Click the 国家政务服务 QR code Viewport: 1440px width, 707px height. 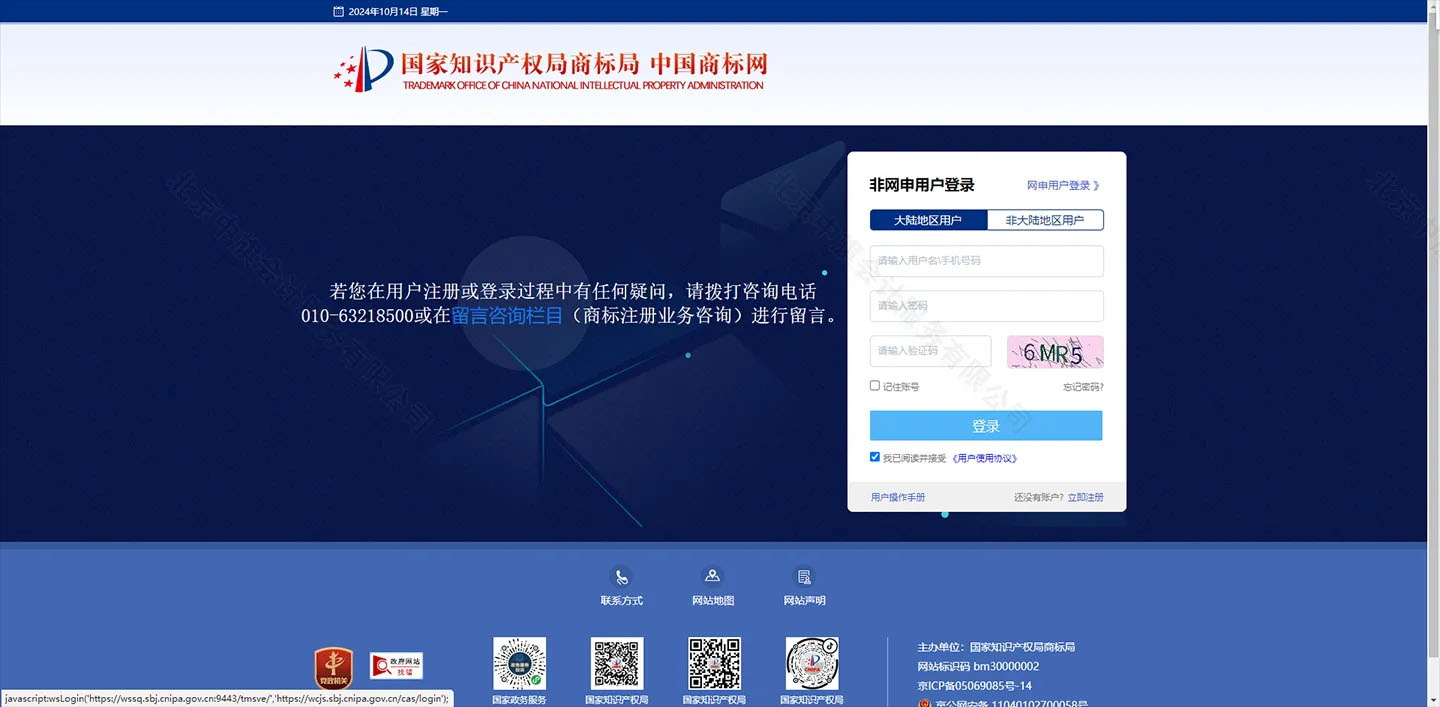[x=519, y=663]
